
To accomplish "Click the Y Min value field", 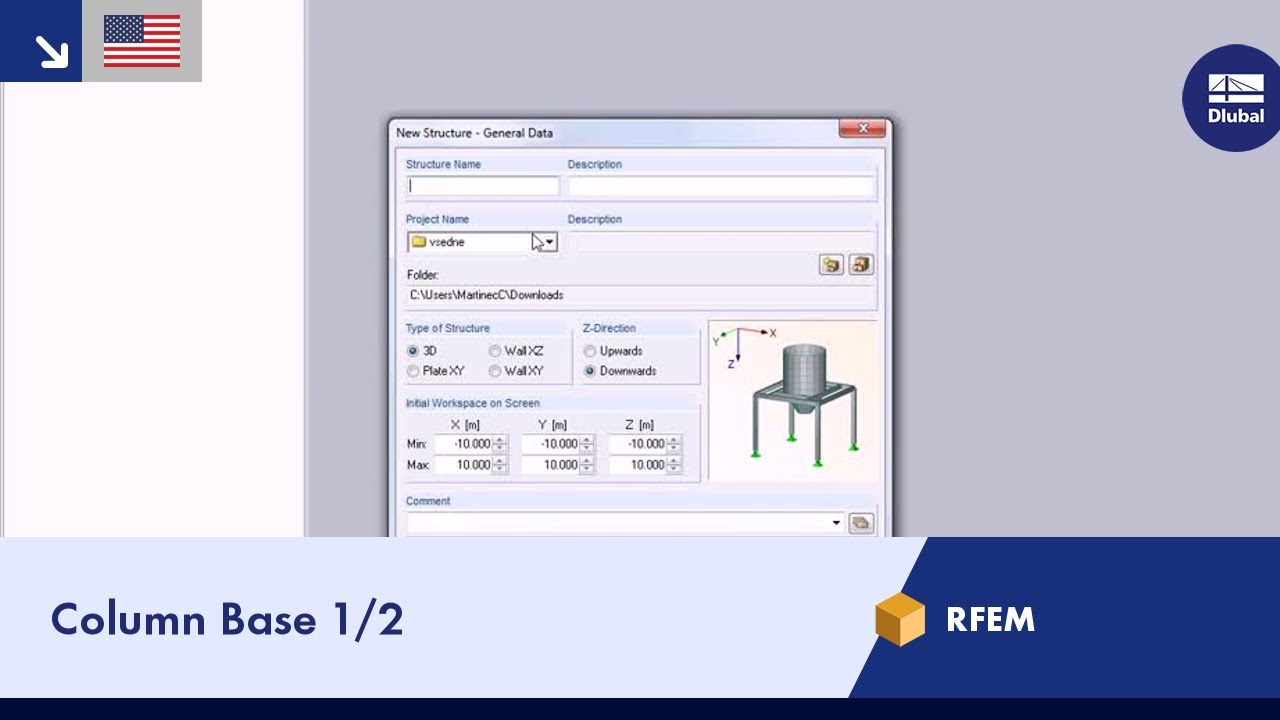I will point(551,444).
